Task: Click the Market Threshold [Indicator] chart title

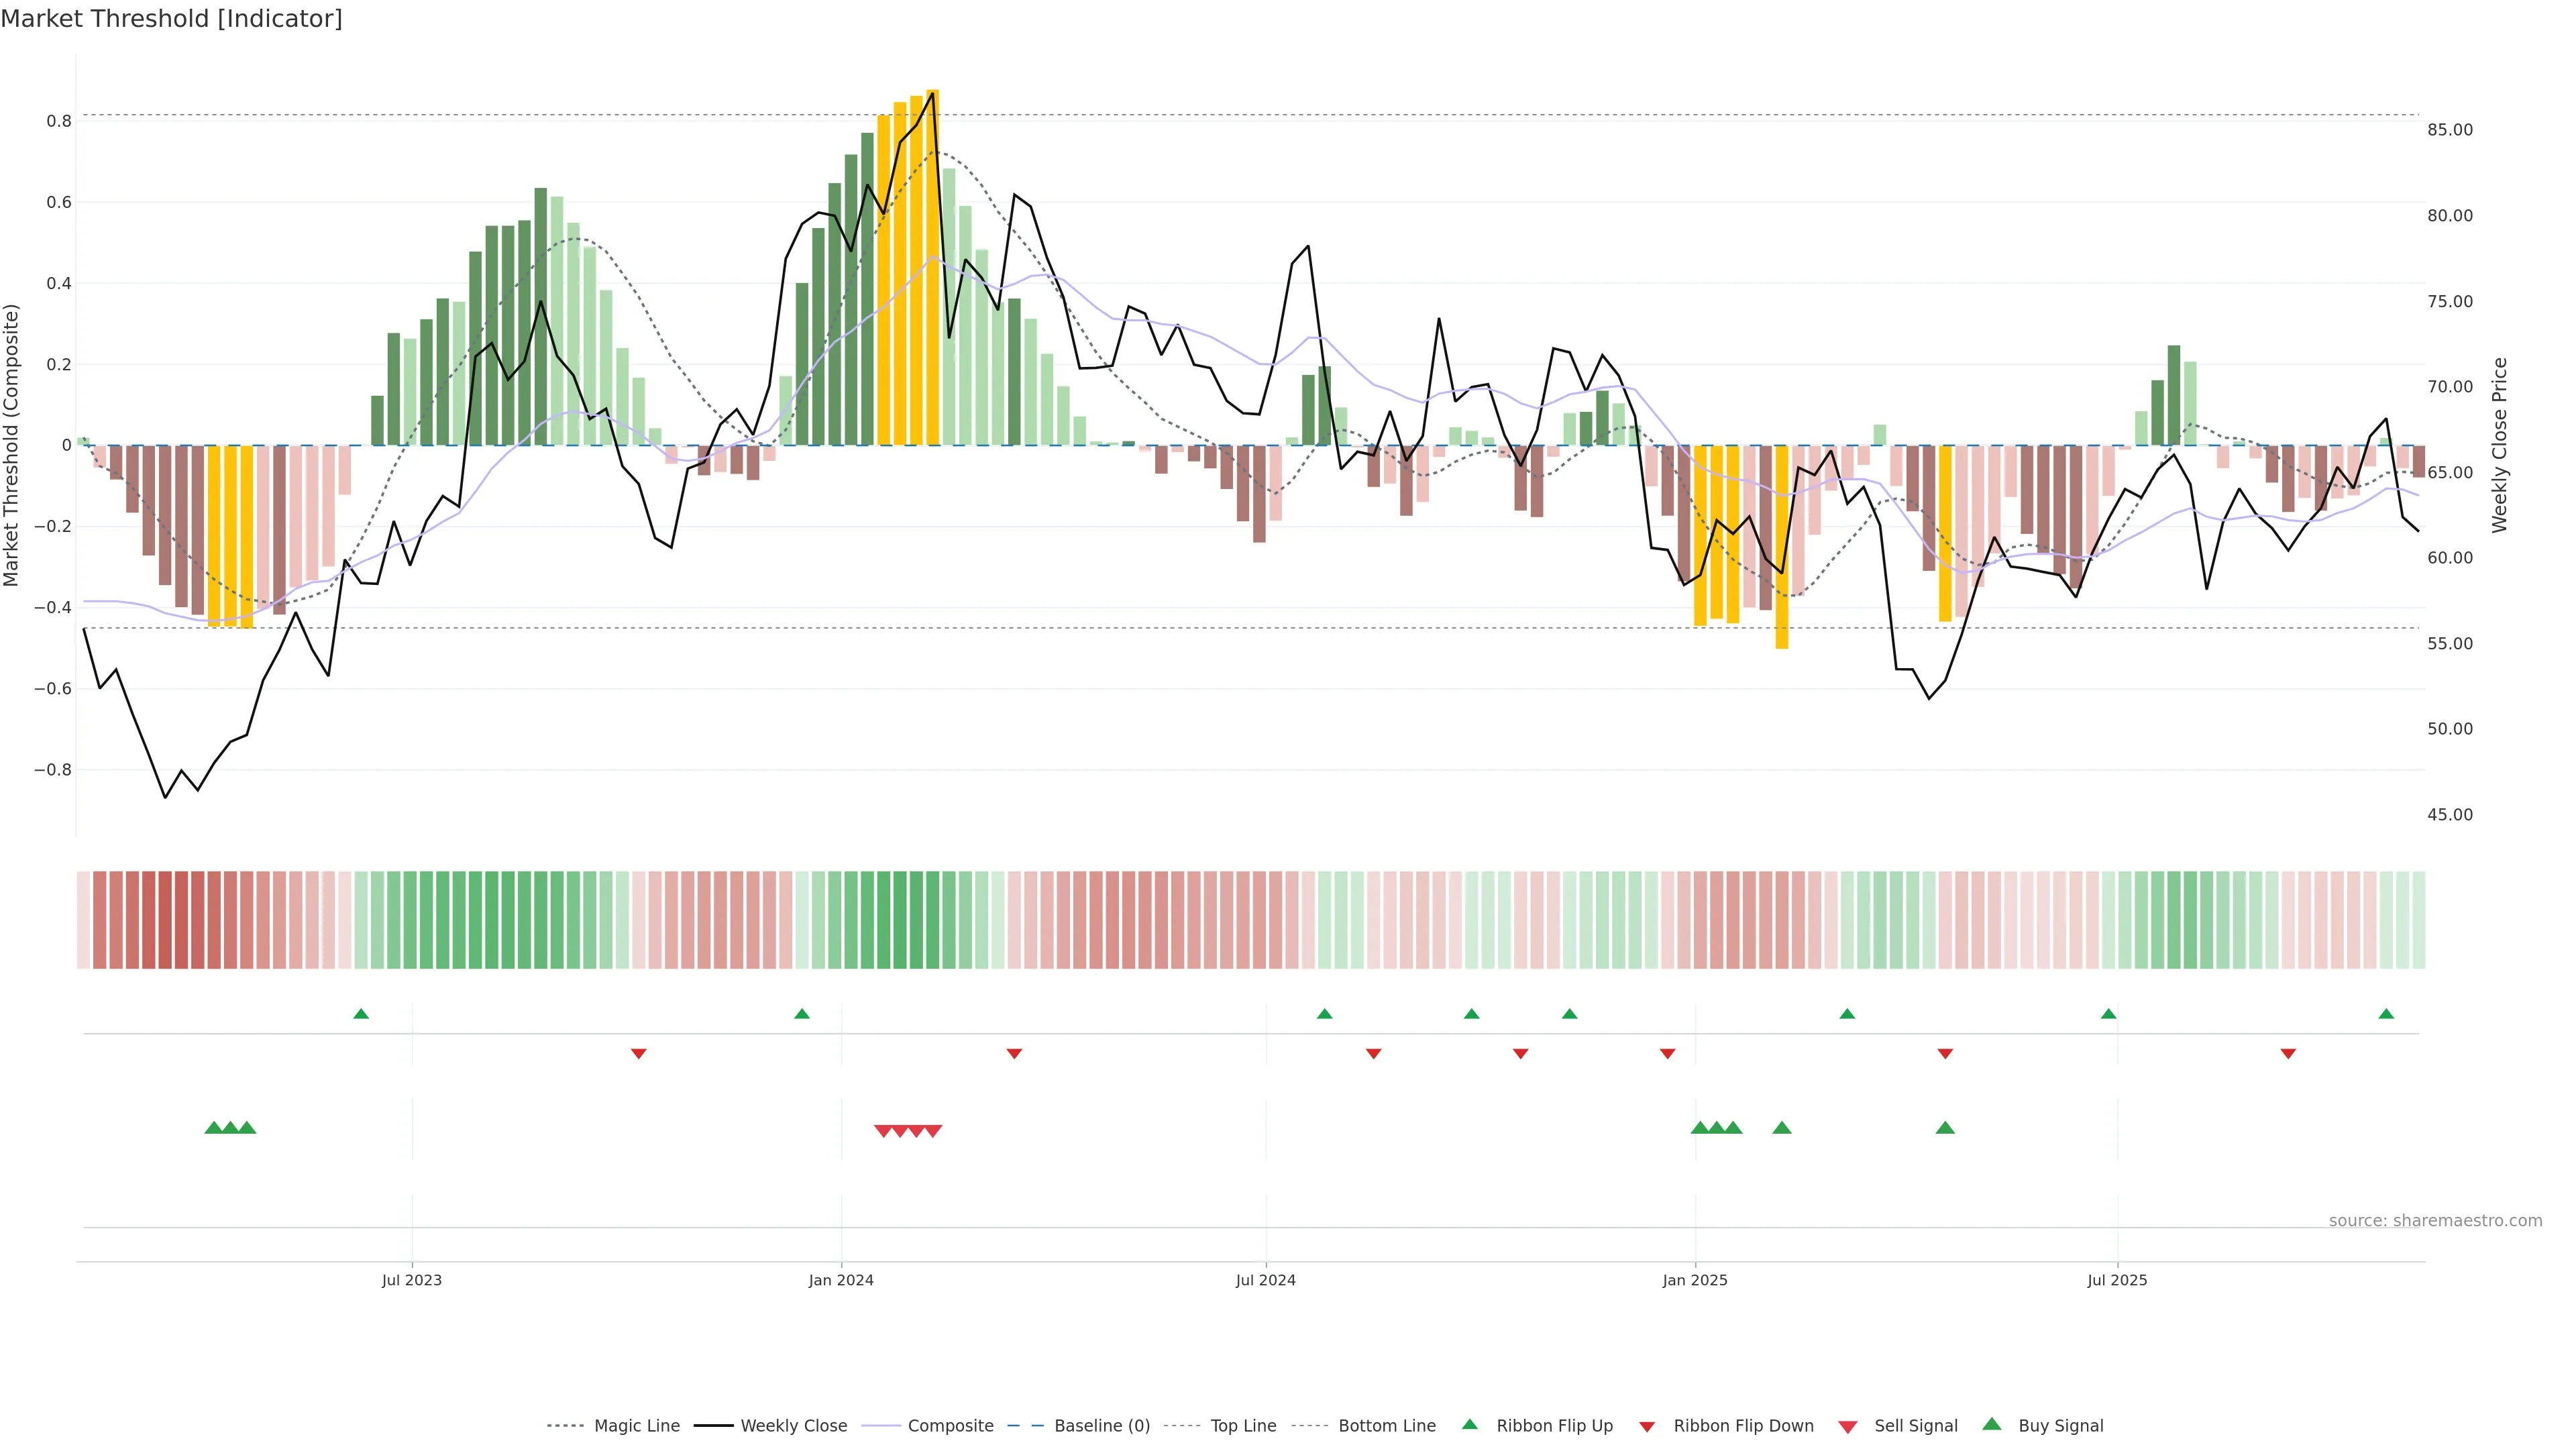Action: [x=171, y=19]
